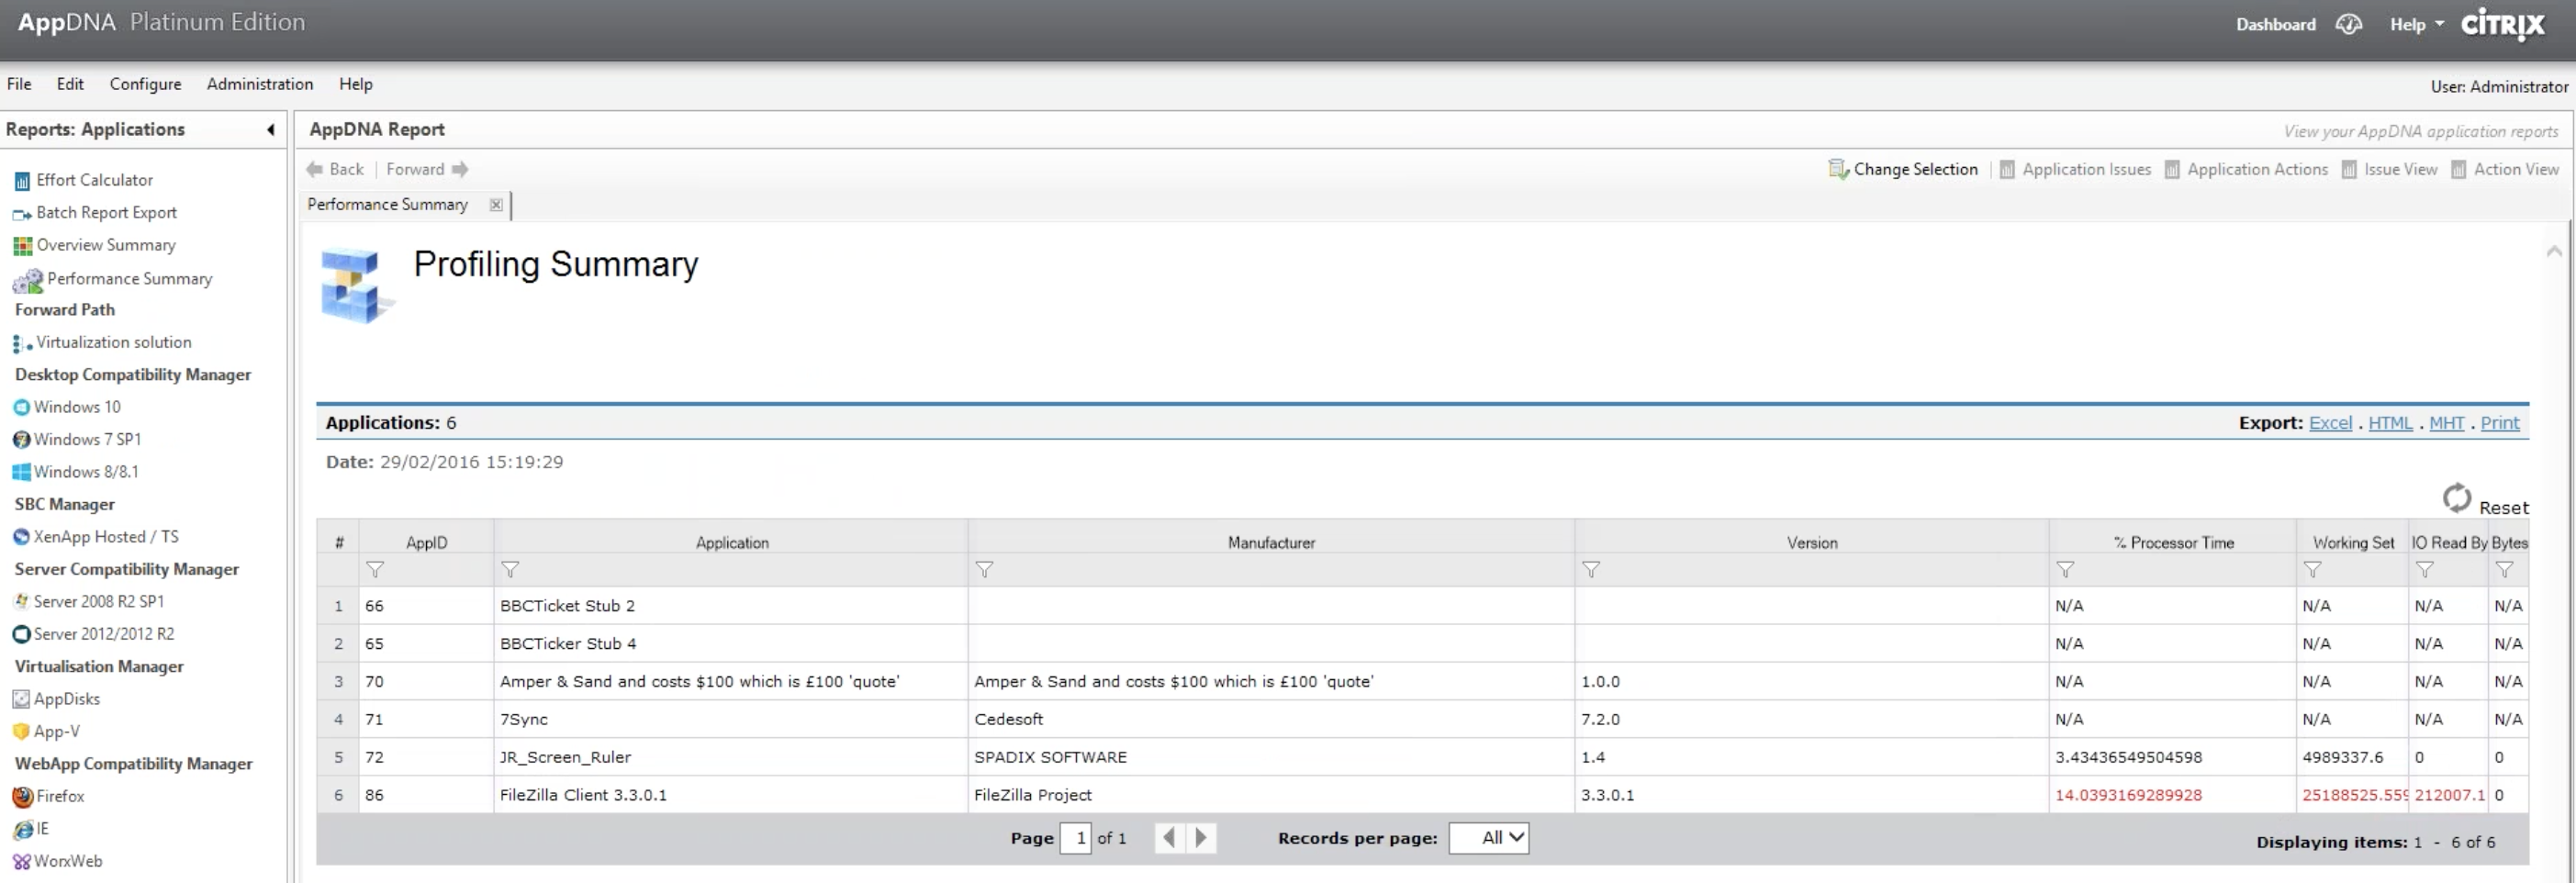This screenshot has height=883, width=2576.
Task: Click the Application column header
Action: coord(732,543)
